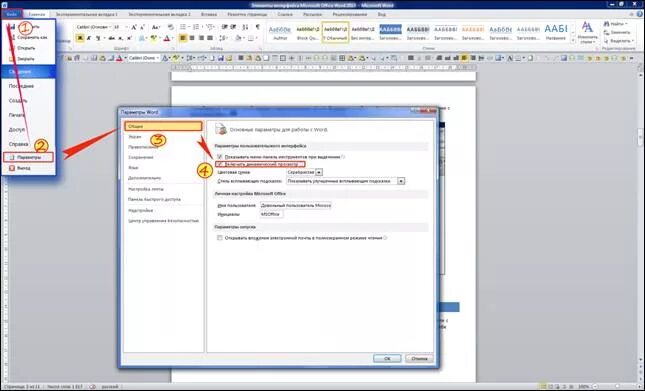
Task: Click the Decrease Indent icon
Action: point(224,27)
